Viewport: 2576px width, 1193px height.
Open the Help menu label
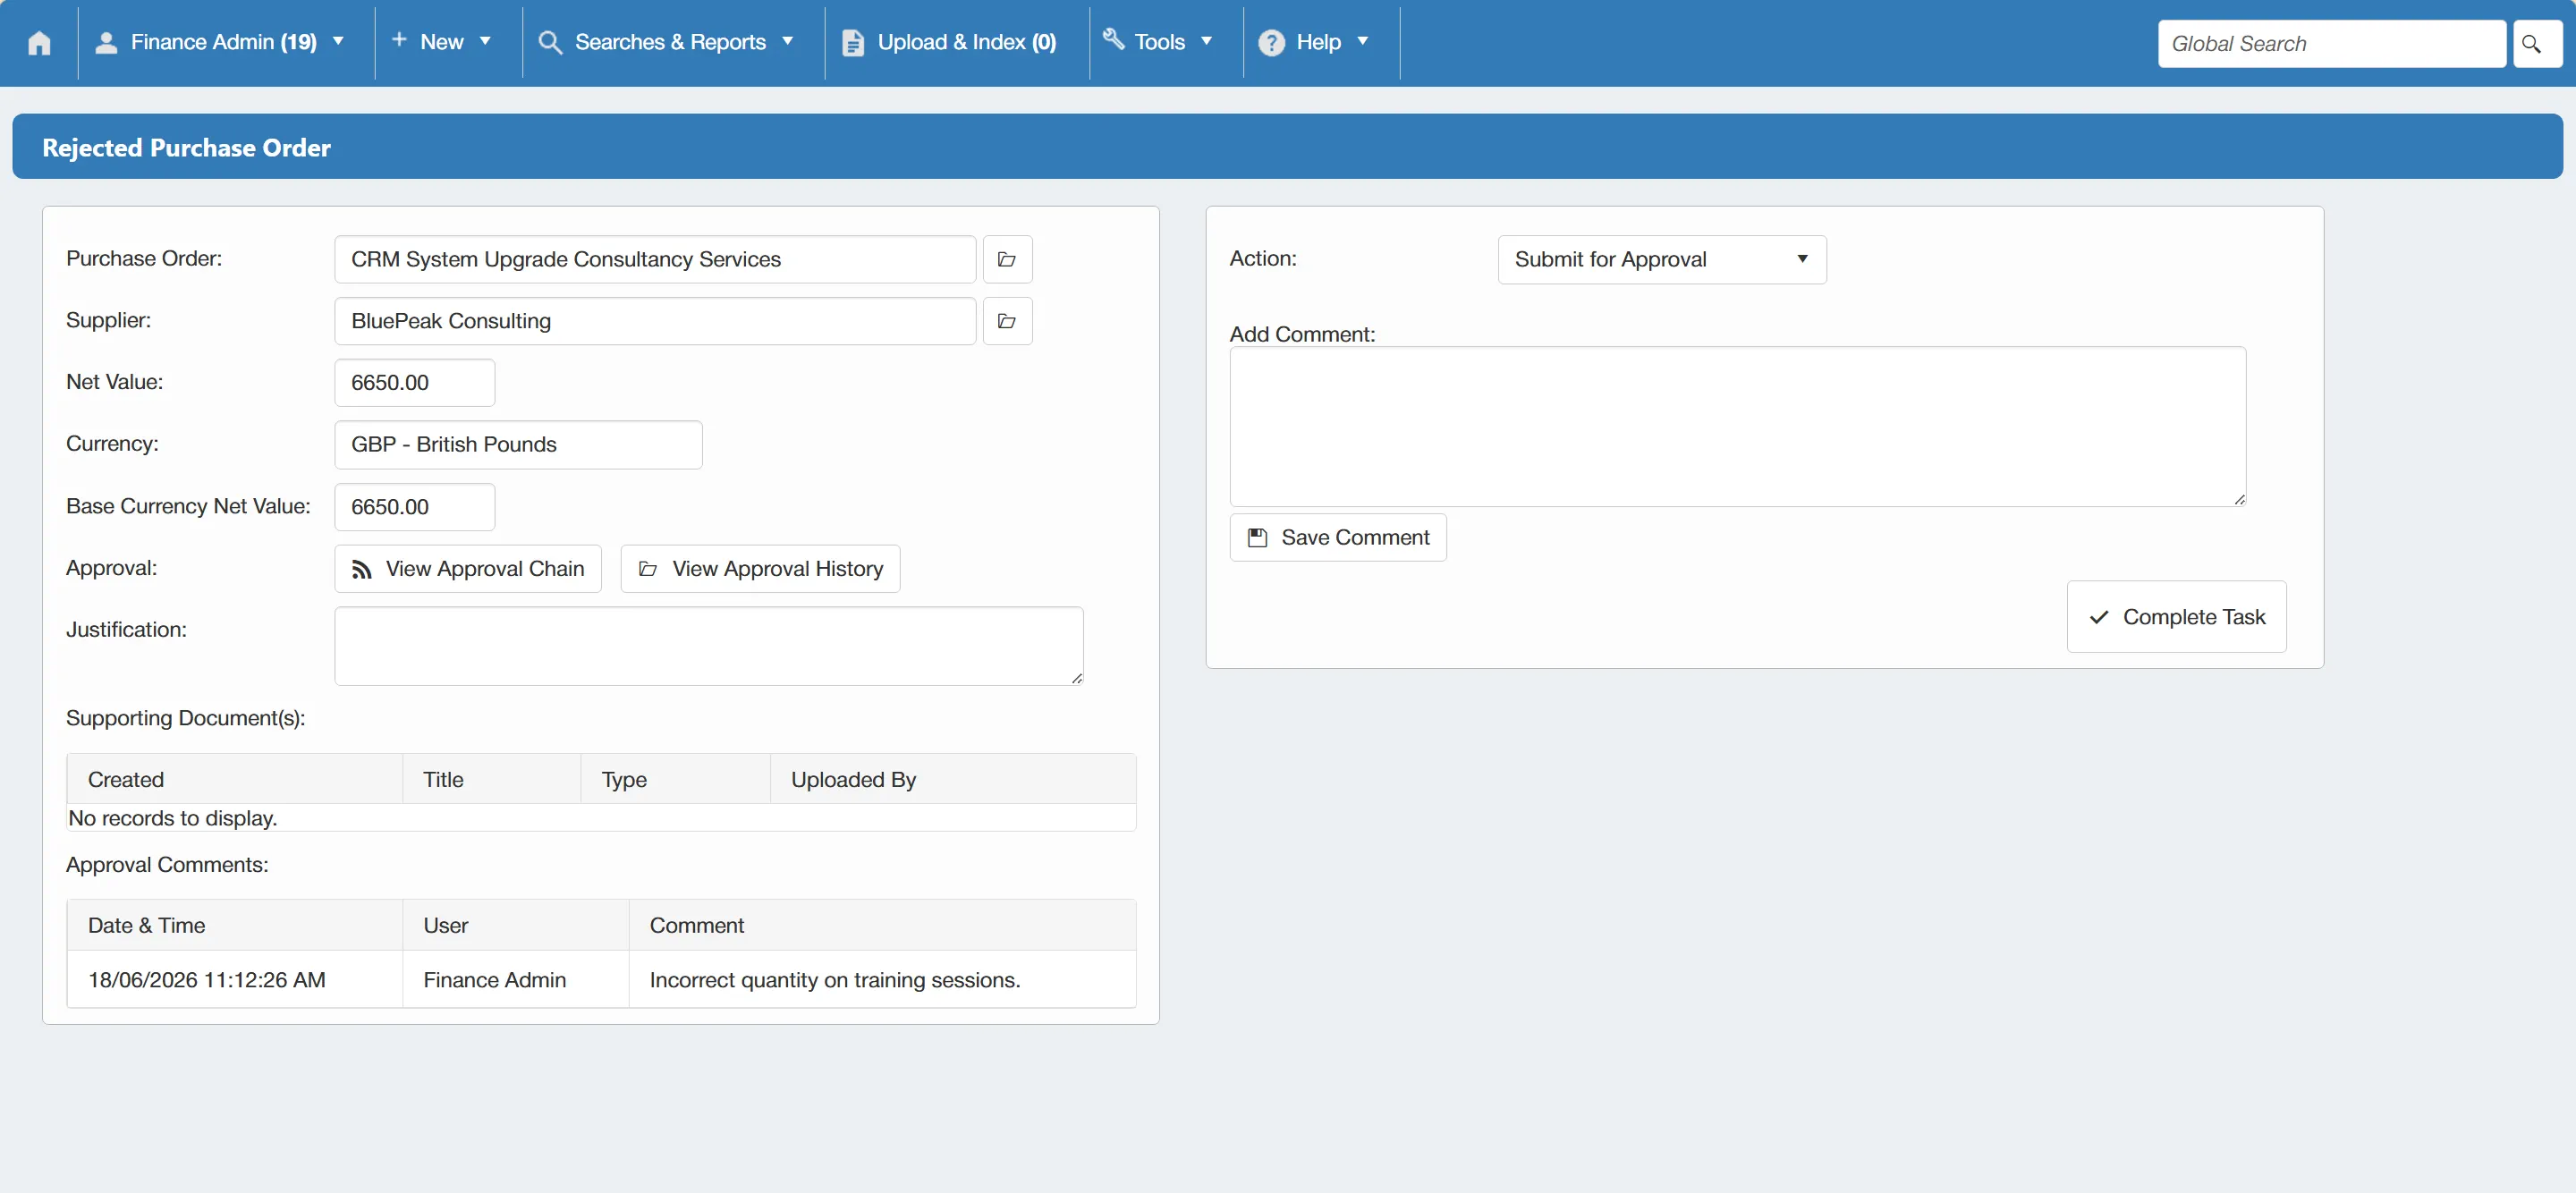[x=1318, y=42]
